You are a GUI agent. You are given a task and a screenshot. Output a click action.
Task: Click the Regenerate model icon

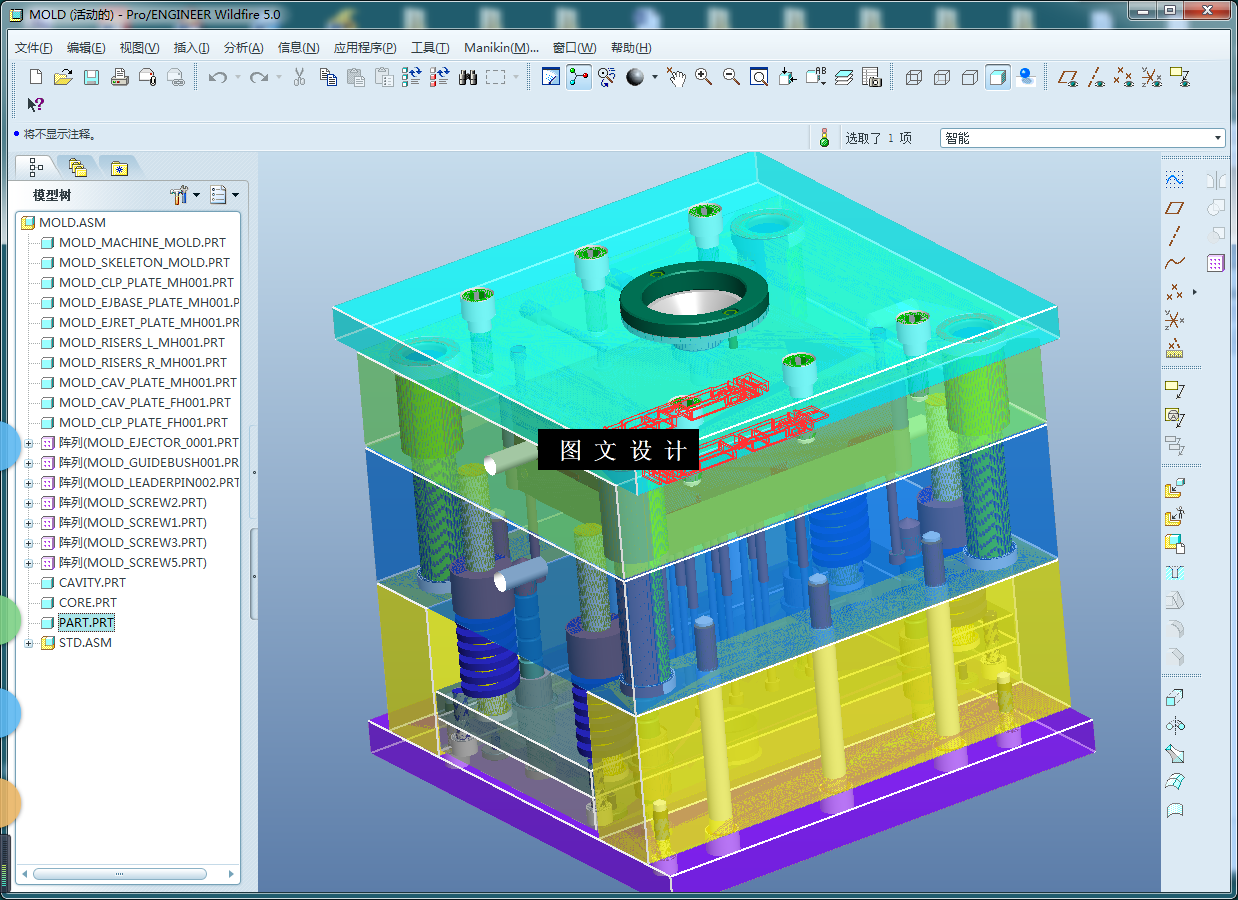click(x=412, y=77)
